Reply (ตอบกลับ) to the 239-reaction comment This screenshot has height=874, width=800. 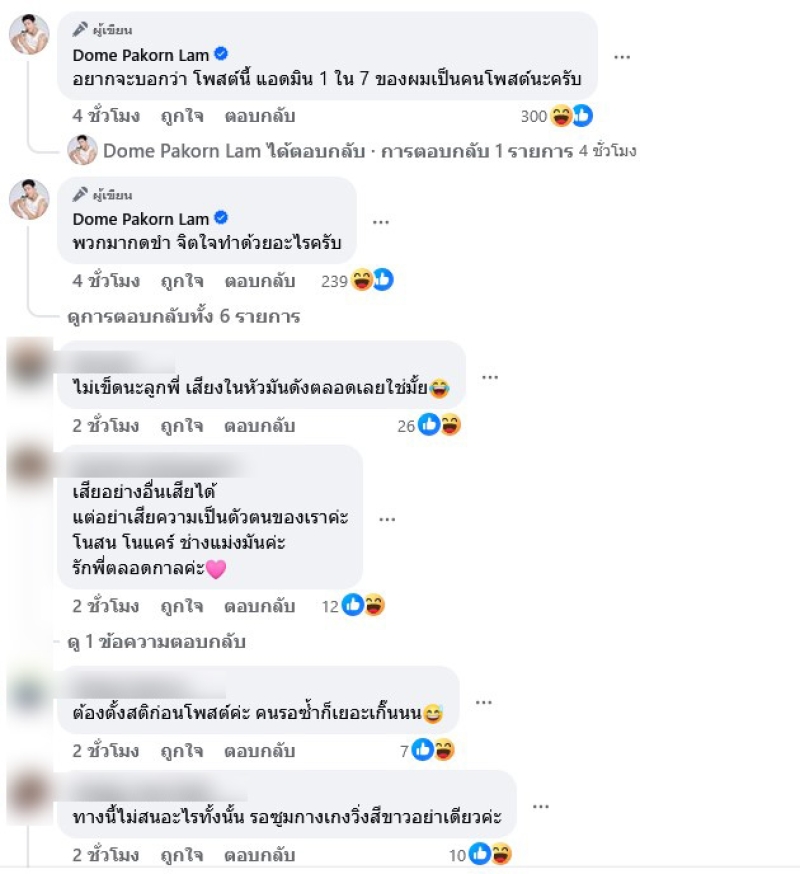pyautogui.click(x=260, y=281)
